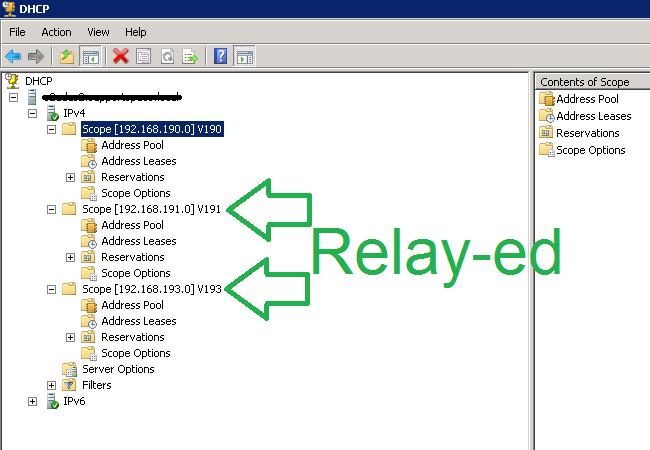Image resolution: width=650 pixels, height=450 pixels.
Task: Open Address Pool in contents pane
Action: point(587,99)
